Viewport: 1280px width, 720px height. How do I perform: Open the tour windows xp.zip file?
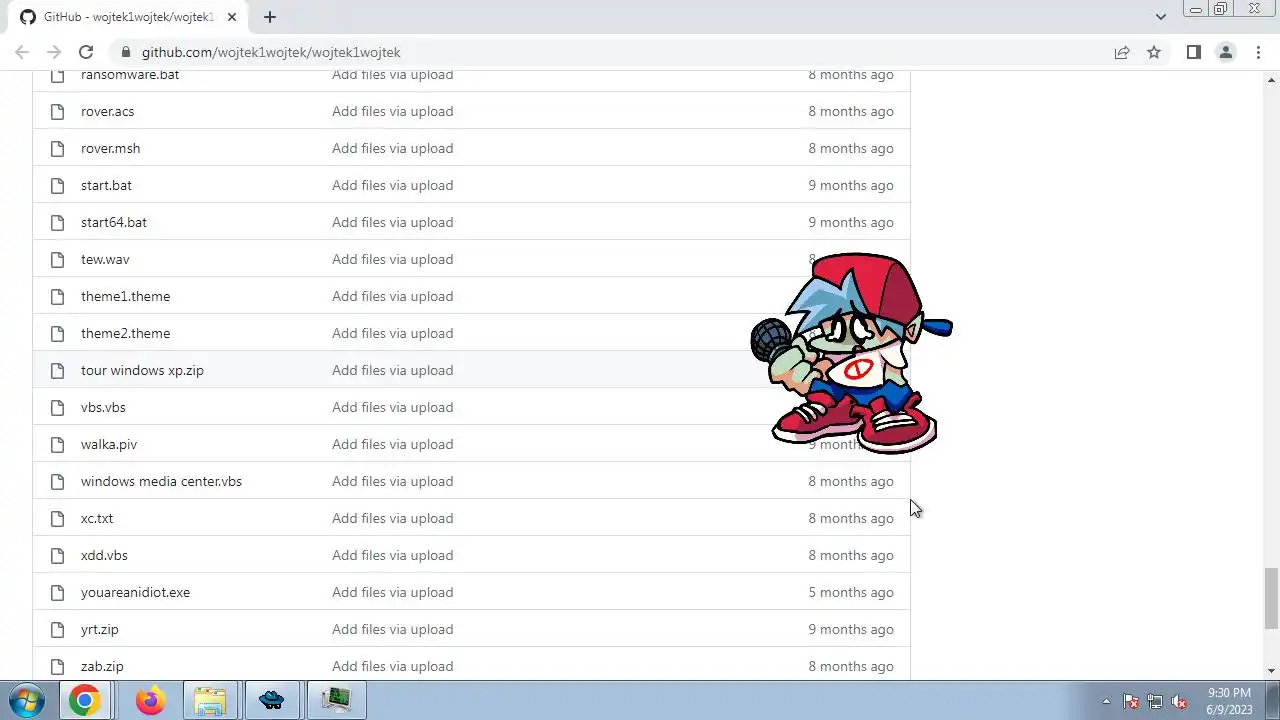[142, 370]
